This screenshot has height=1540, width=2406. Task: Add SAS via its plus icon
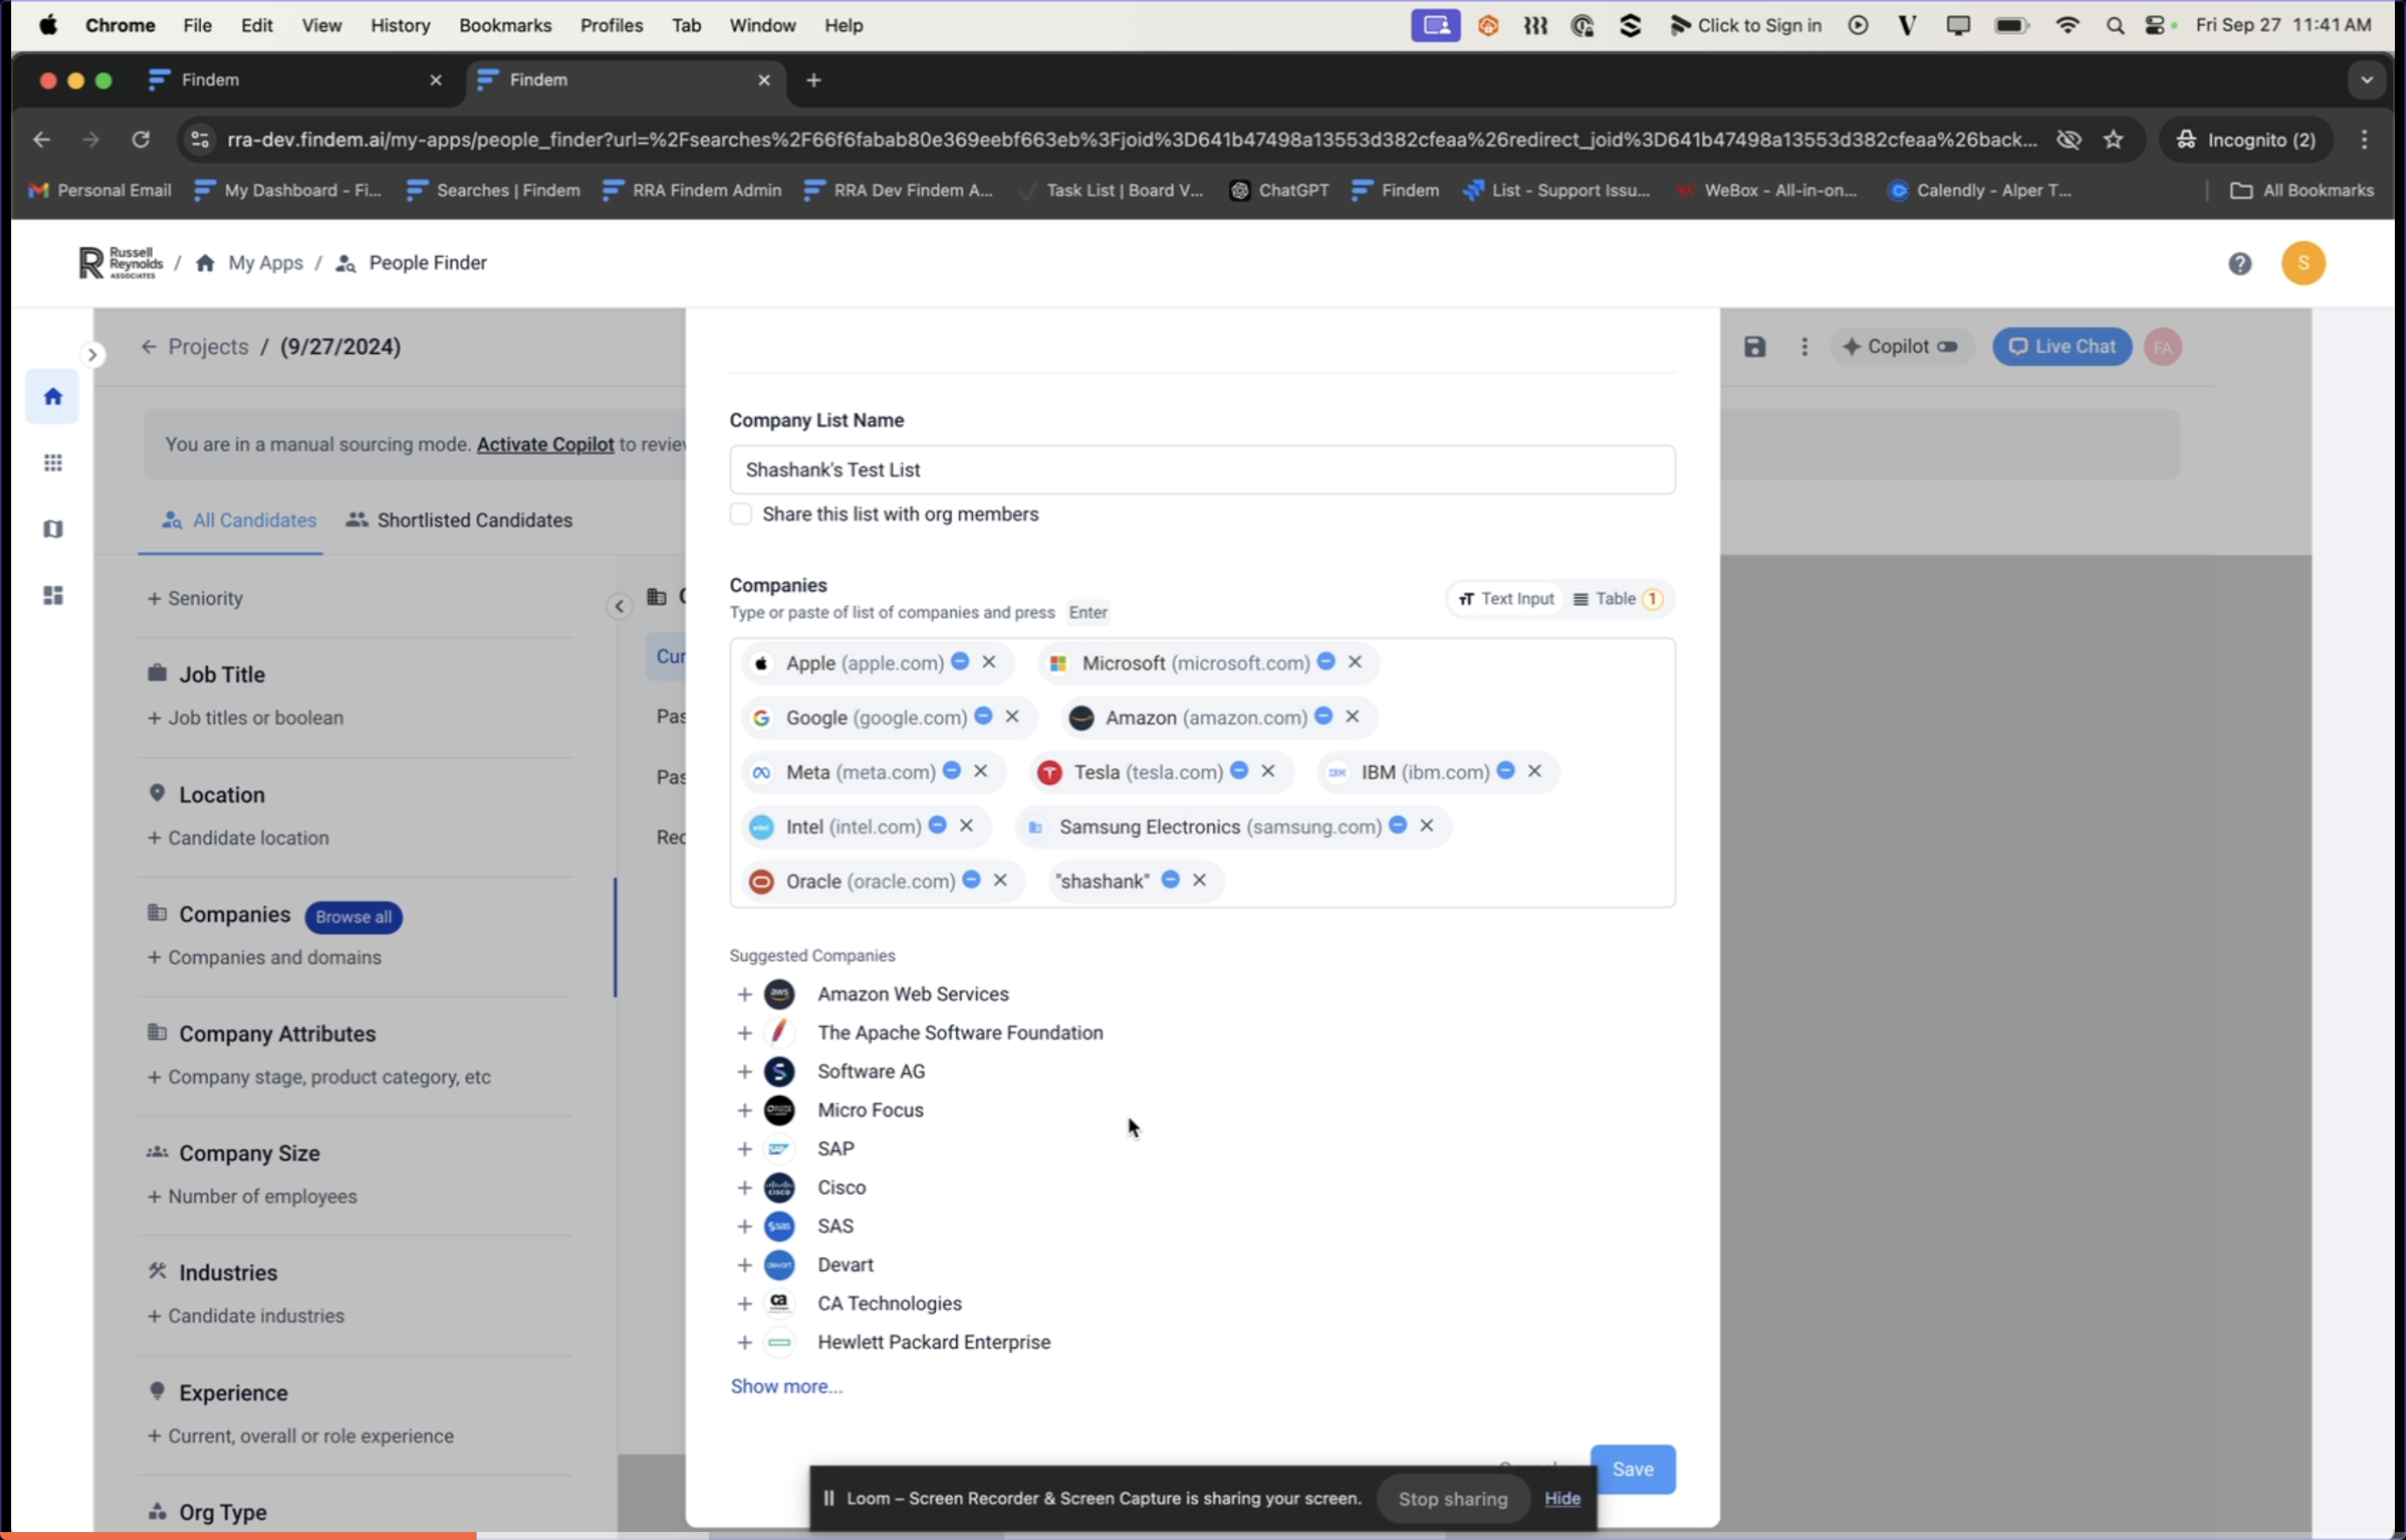click(744, 1227)
